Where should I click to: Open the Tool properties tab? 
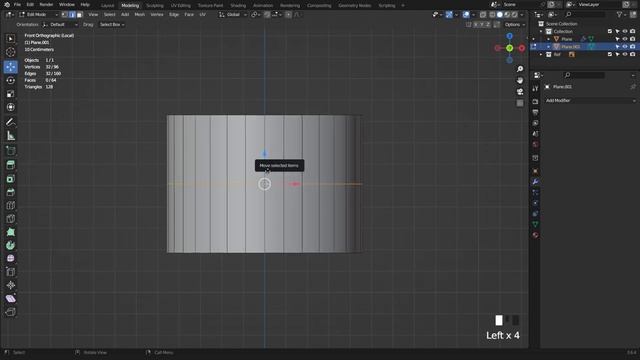[x=536, y=89]
